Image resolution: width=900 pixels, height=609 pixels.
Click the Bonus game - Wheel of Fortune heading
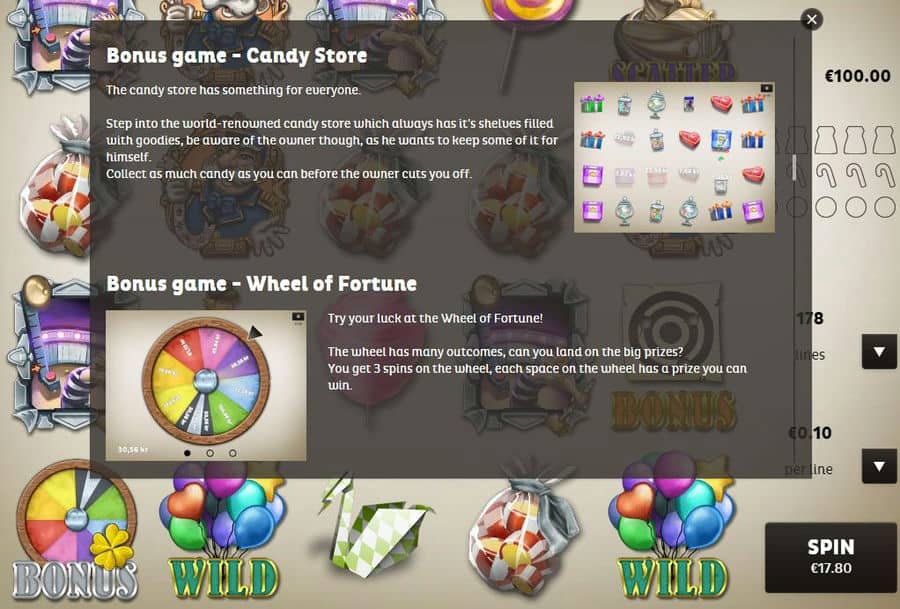pos(262,284)
